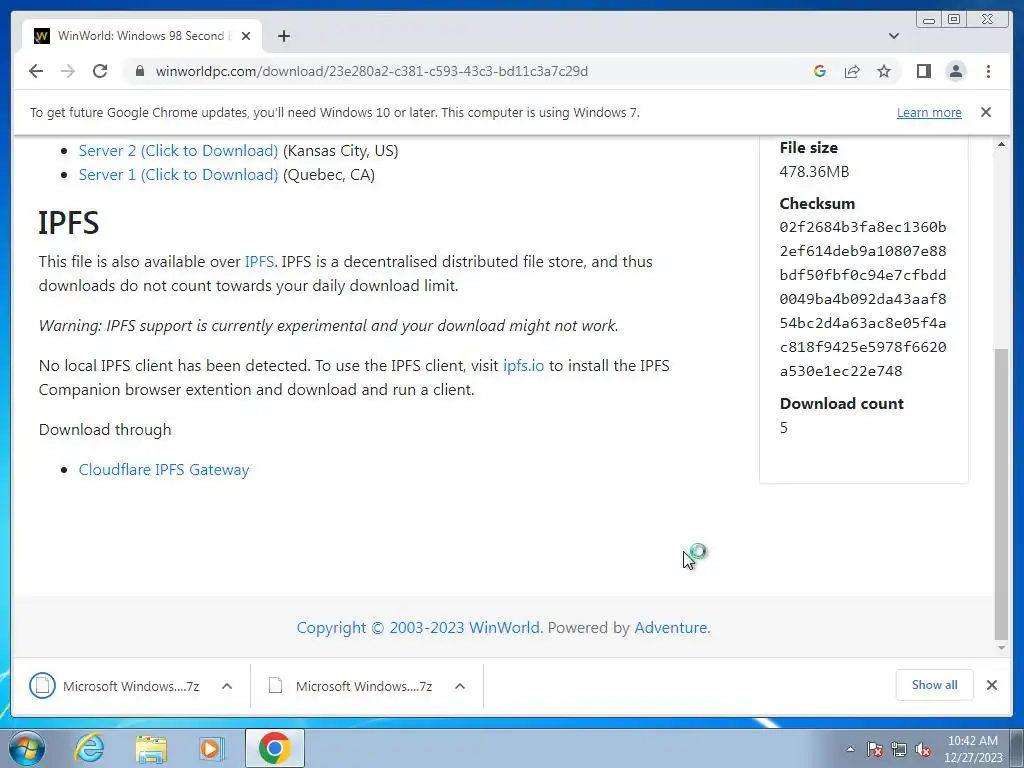Viewport: 1024px width, 768px height.
Task: Click the 478.36MB file size value
Action: click(814, 172)
